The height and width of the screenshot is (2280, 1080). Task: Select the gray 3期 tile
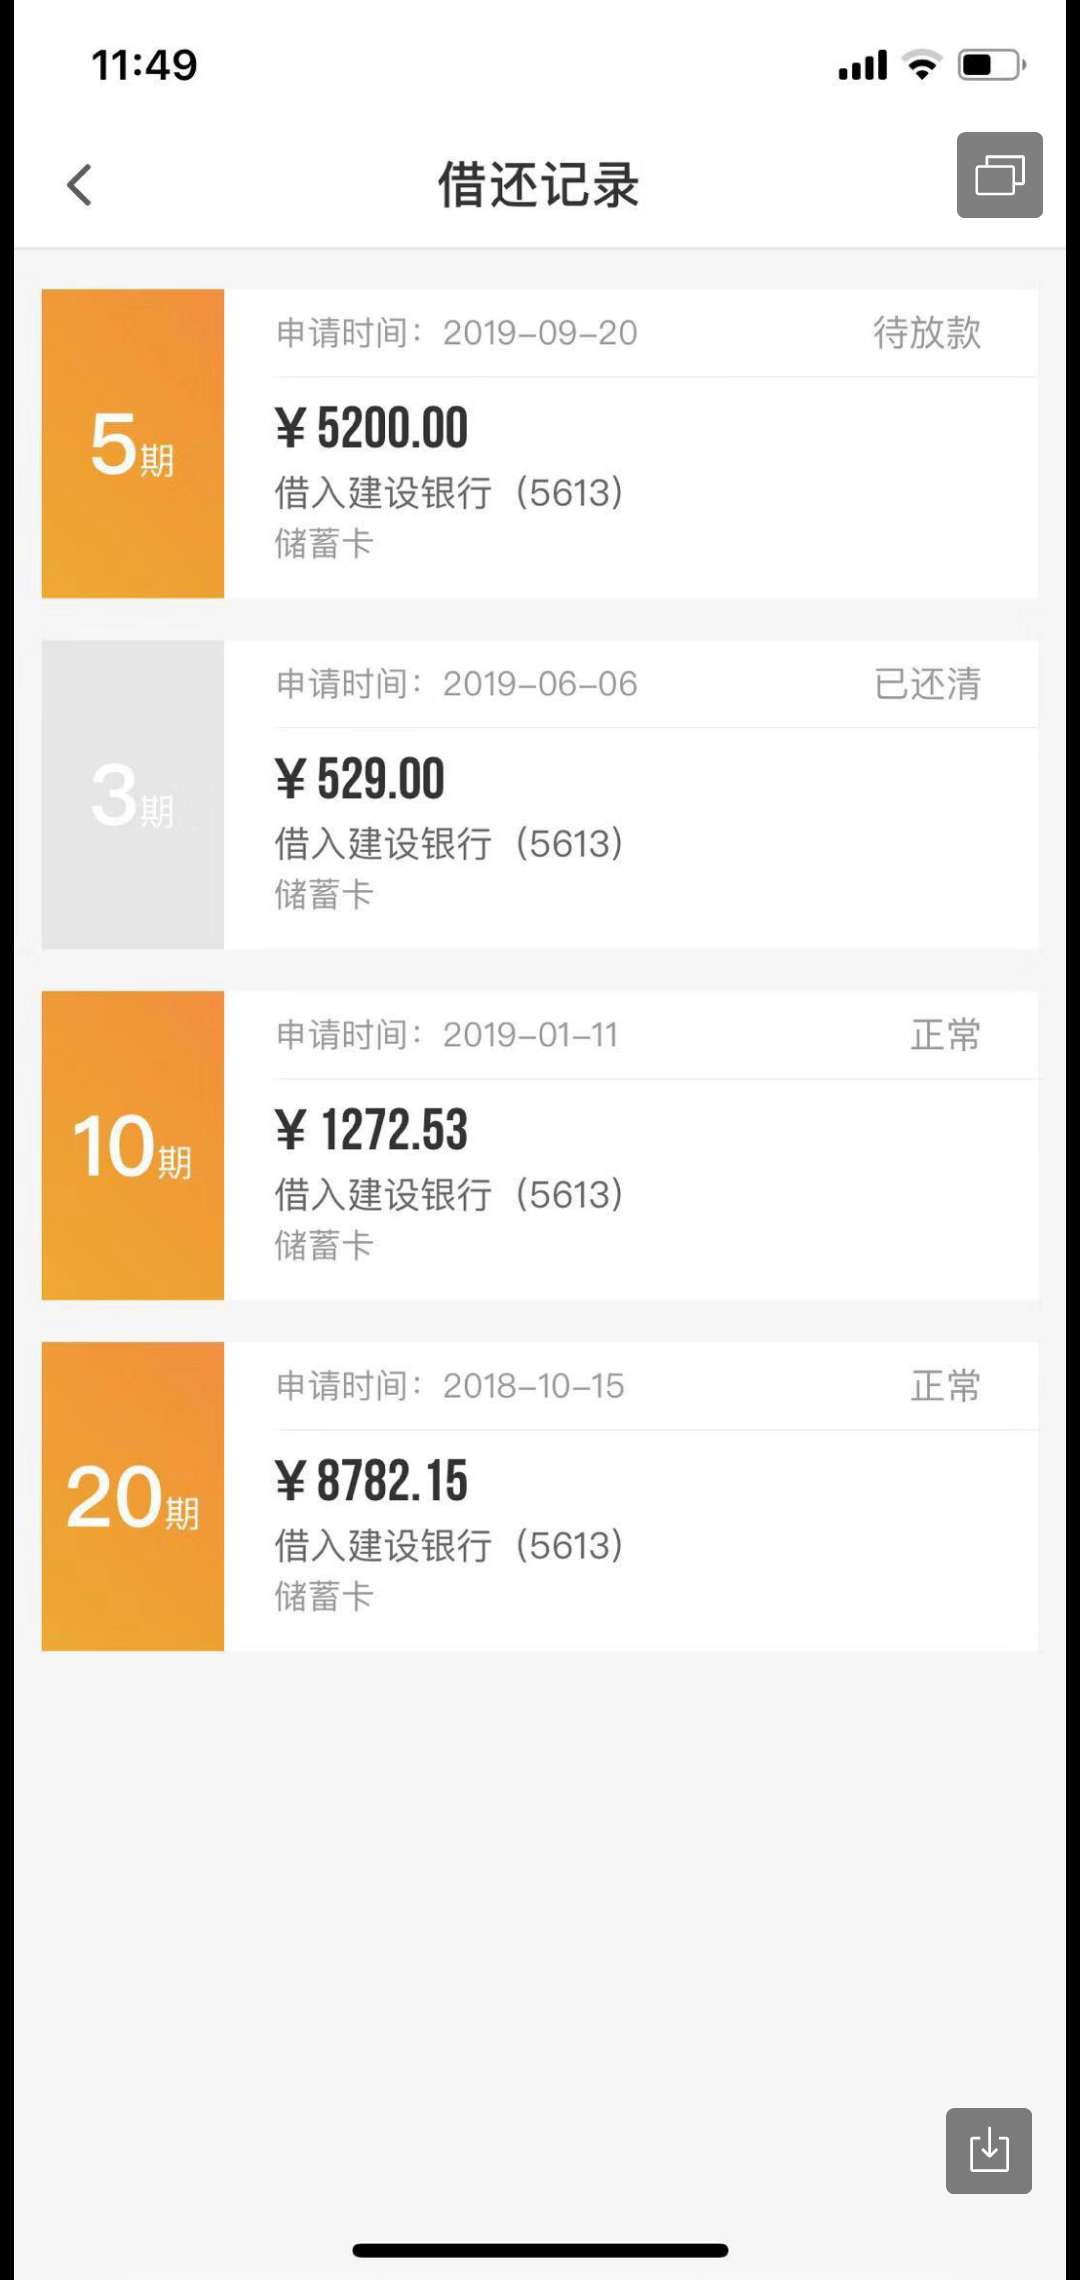click(x=133, y=795)
